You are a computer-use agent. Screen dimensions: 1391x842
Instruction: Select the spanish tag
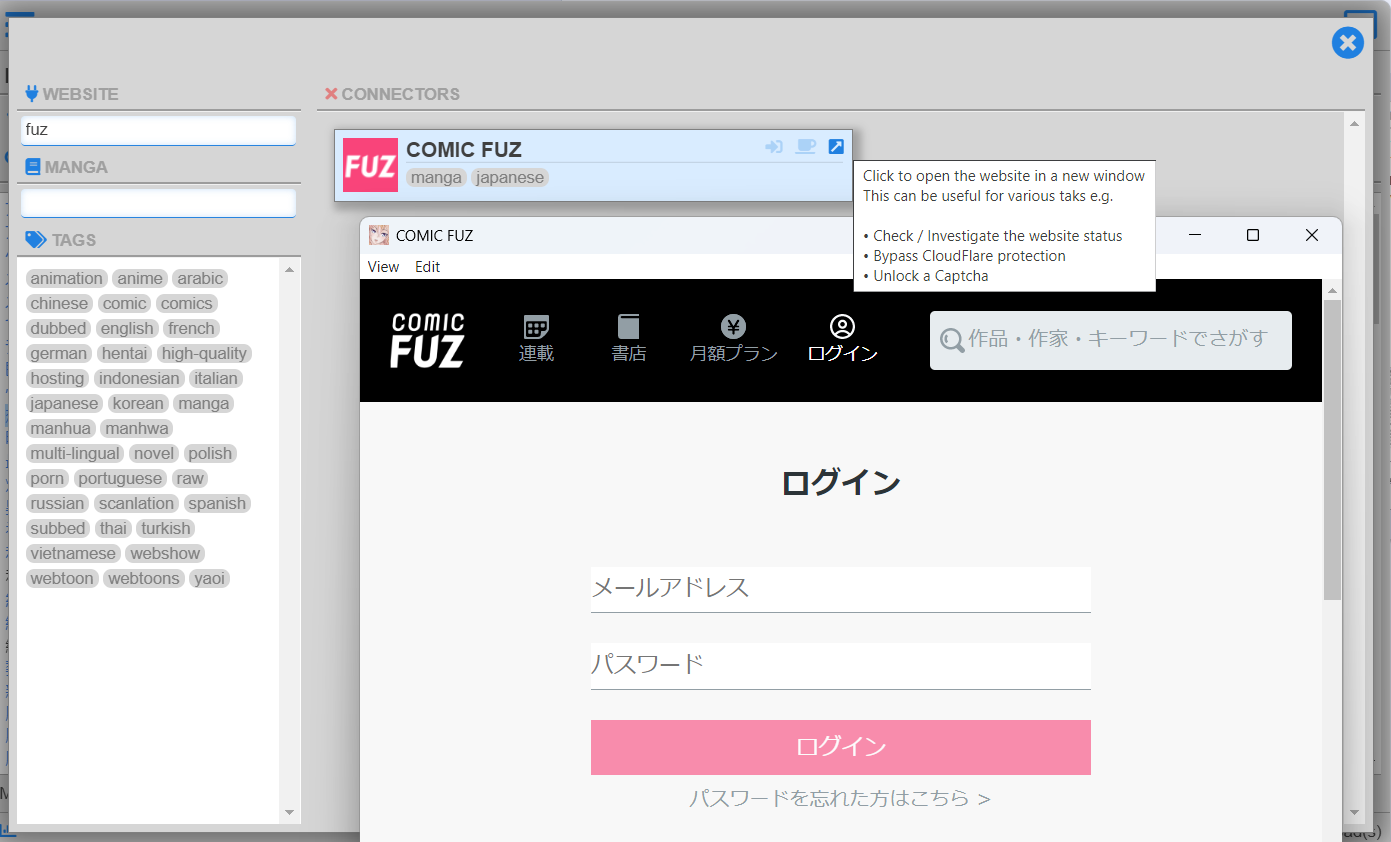[x=217, y=503]
